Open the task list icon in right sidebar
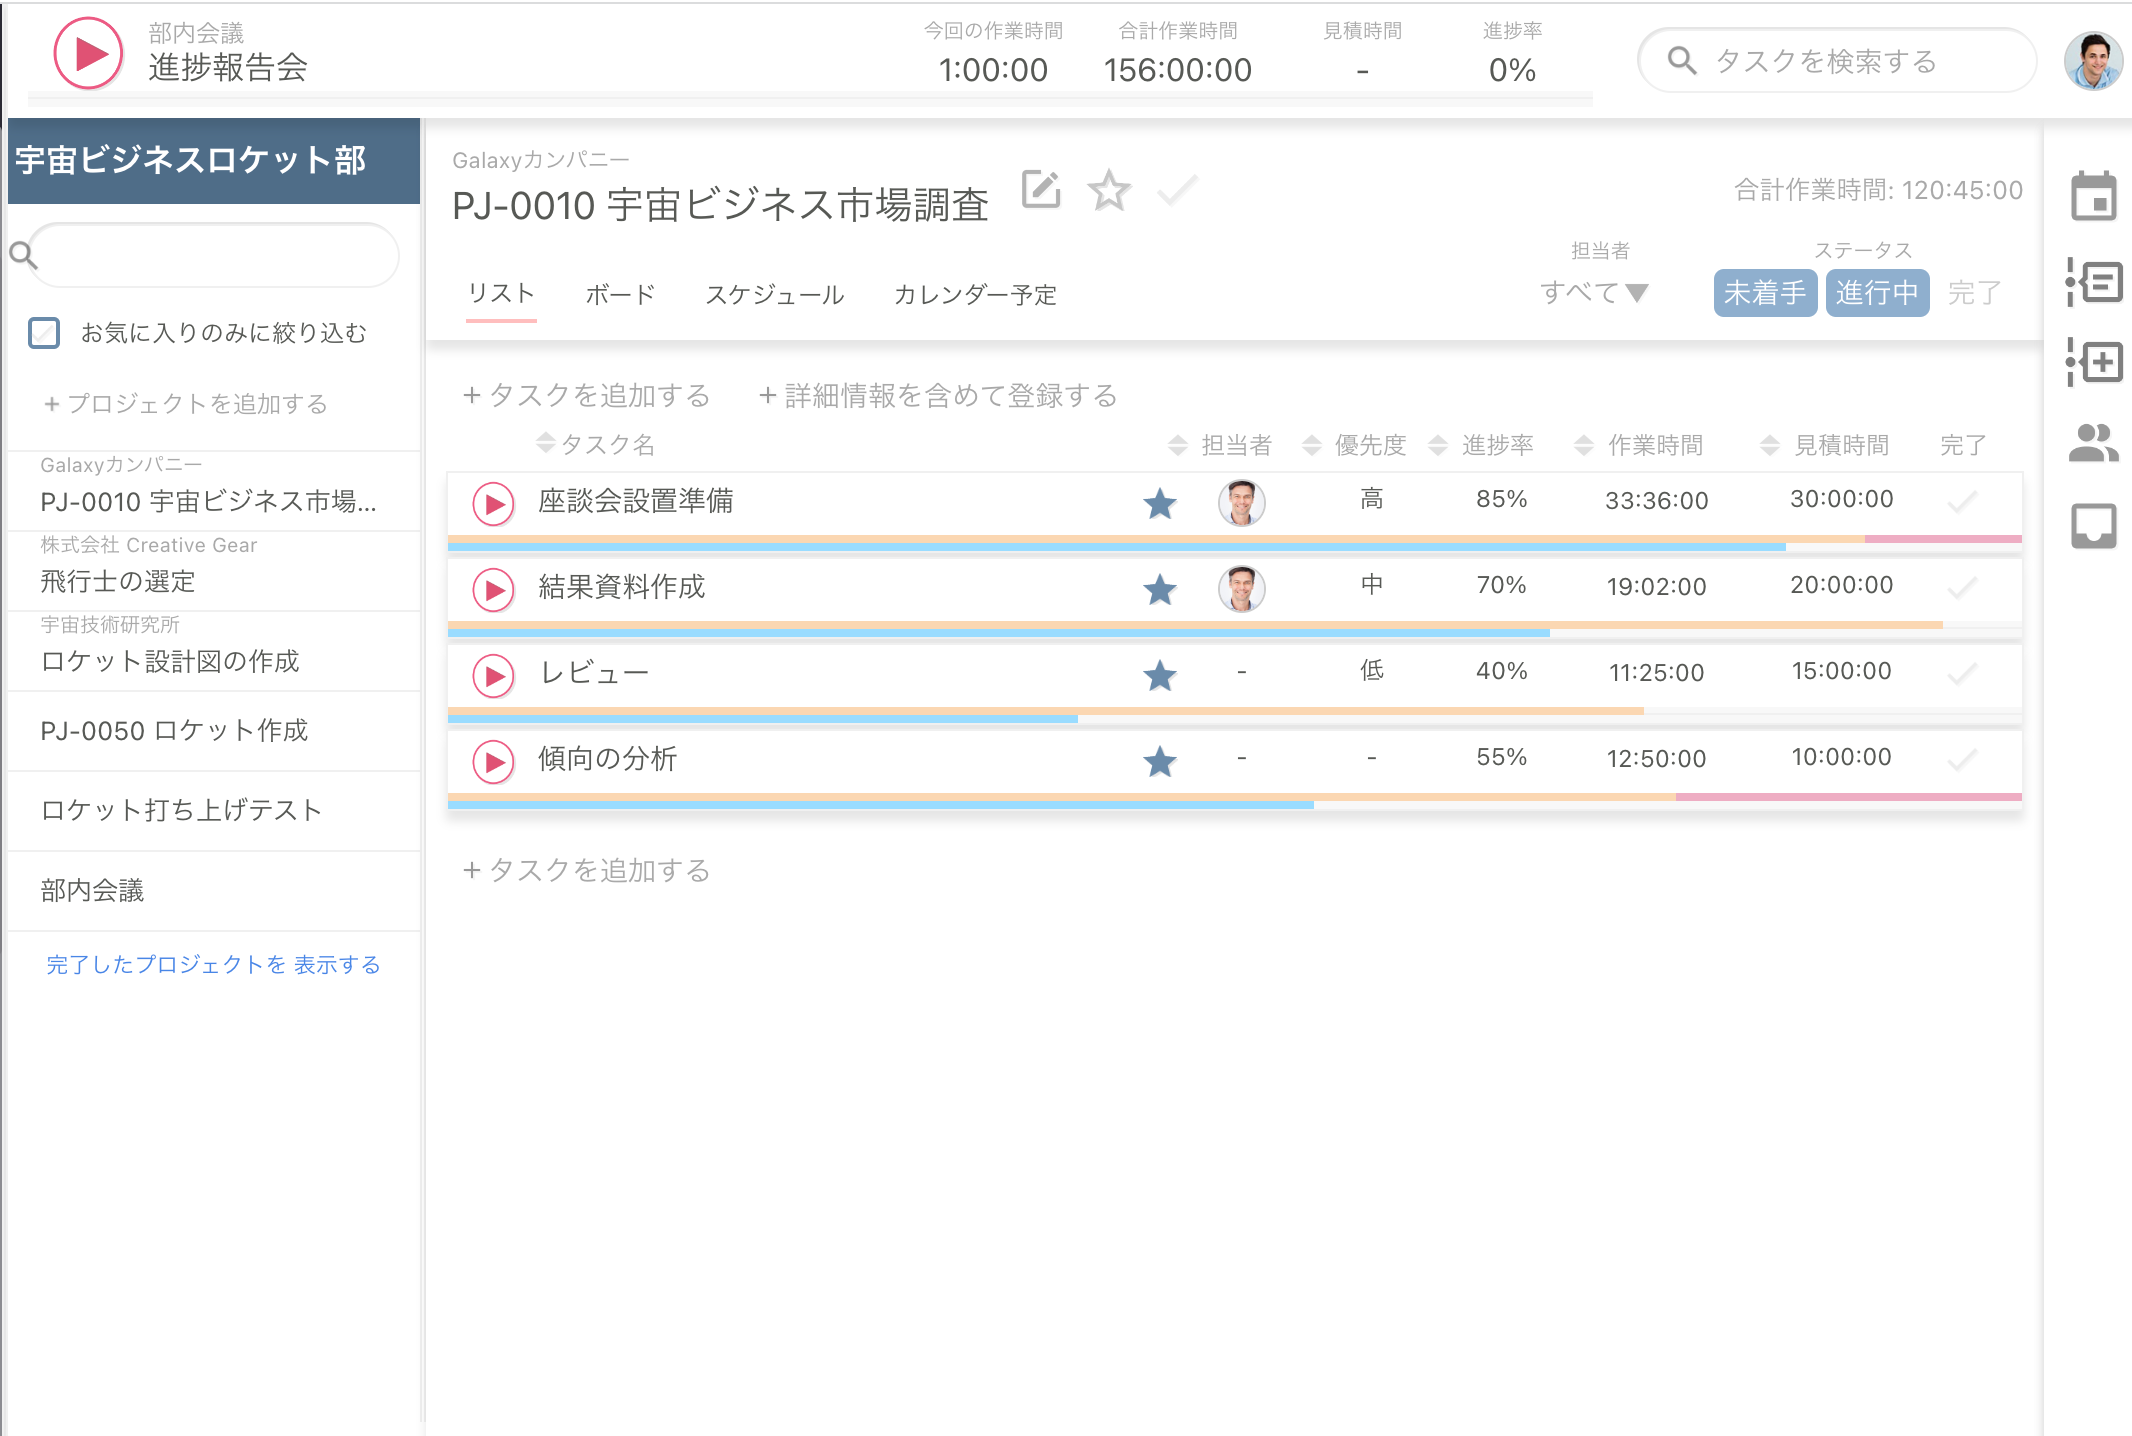 pos(2093,282)
